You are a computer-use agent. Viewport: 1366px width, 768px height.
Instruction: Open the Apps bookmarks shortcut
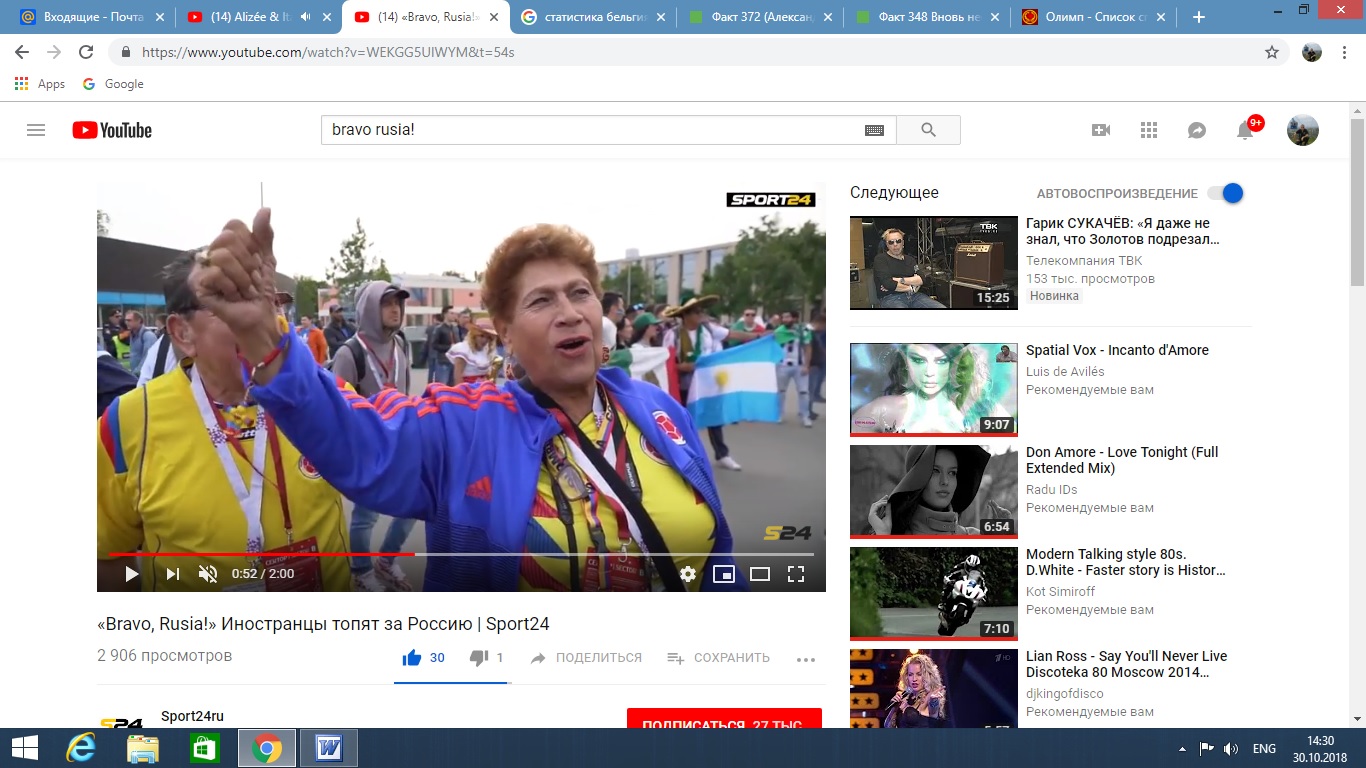(40, 84)
